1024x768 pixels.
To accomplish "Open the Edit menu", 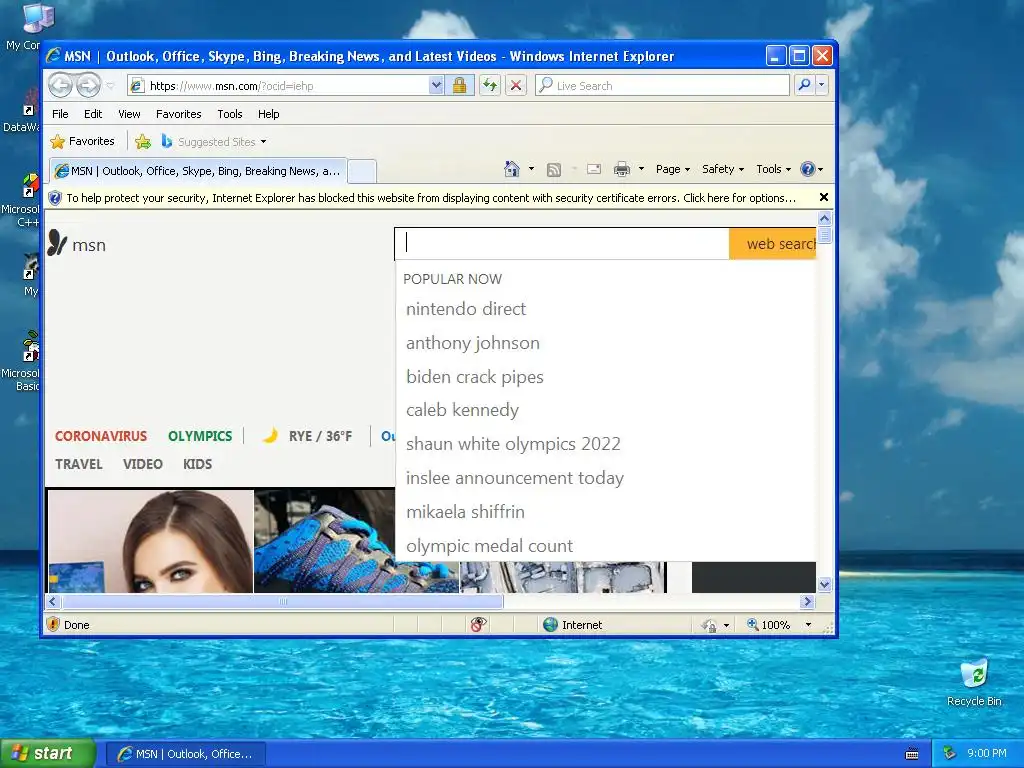I will 93,114.
